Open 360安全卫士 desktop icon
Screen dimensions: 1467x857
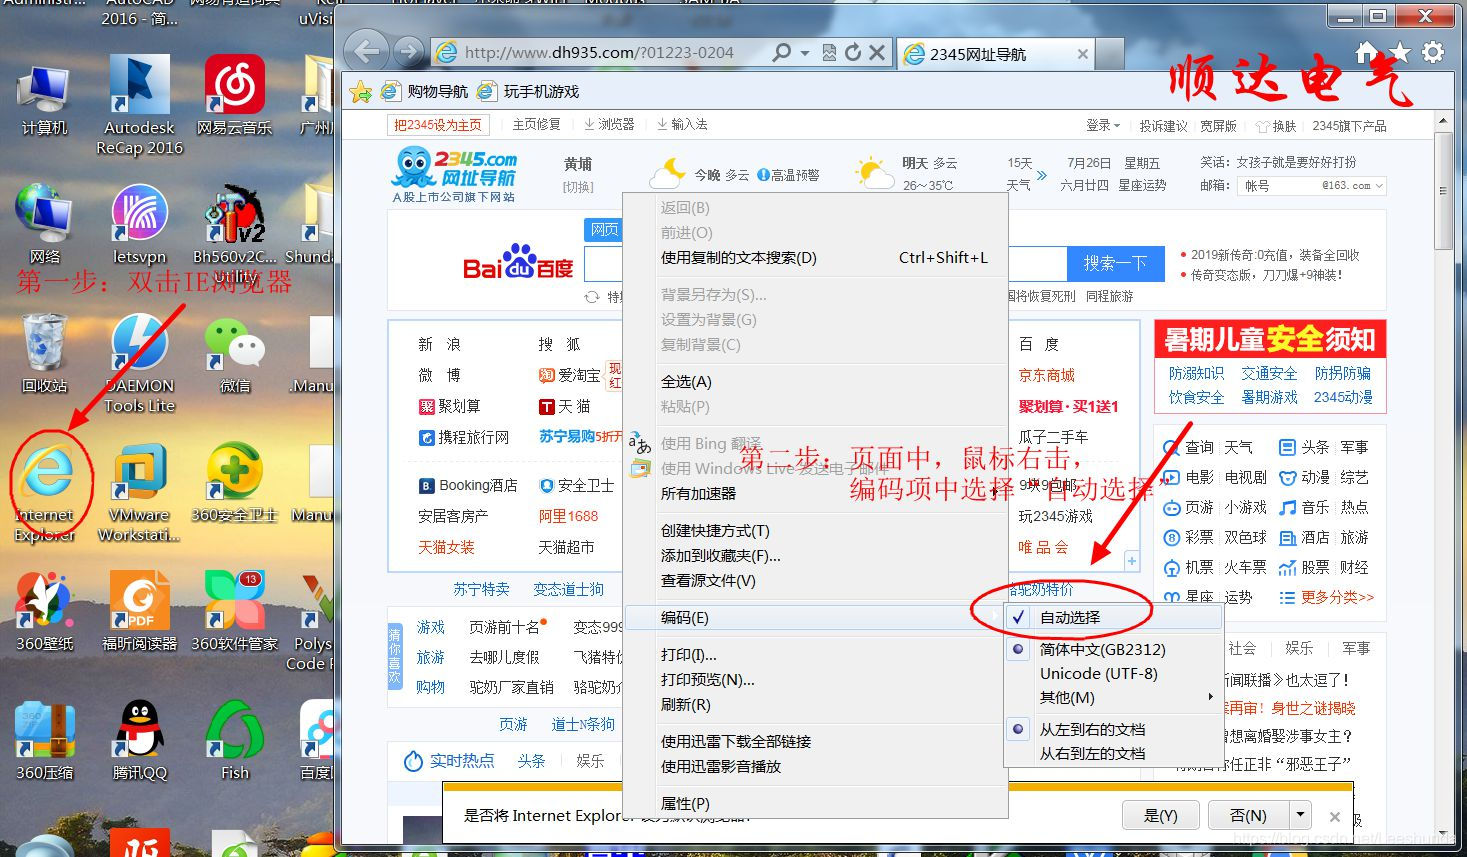coord(234,483)
